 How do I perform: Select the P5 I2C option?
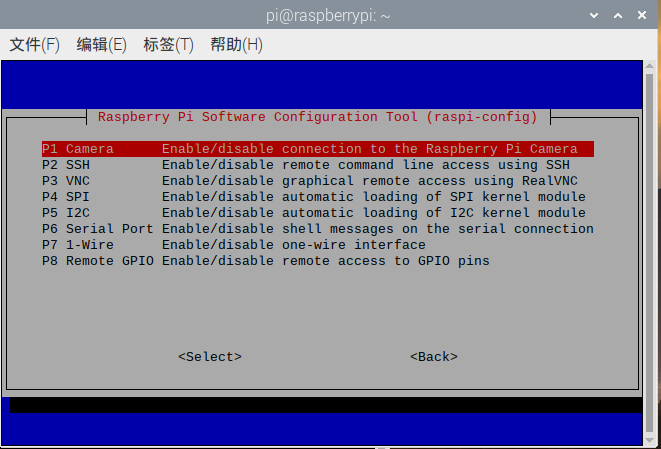318,213
